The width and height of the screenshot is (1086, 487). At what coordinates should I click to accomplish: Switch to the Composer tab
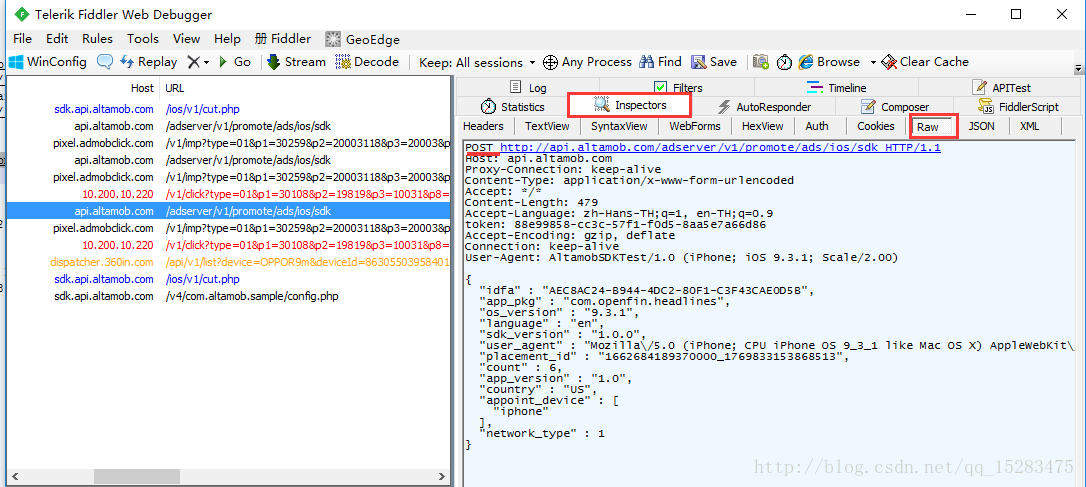[x=895, y=107]
